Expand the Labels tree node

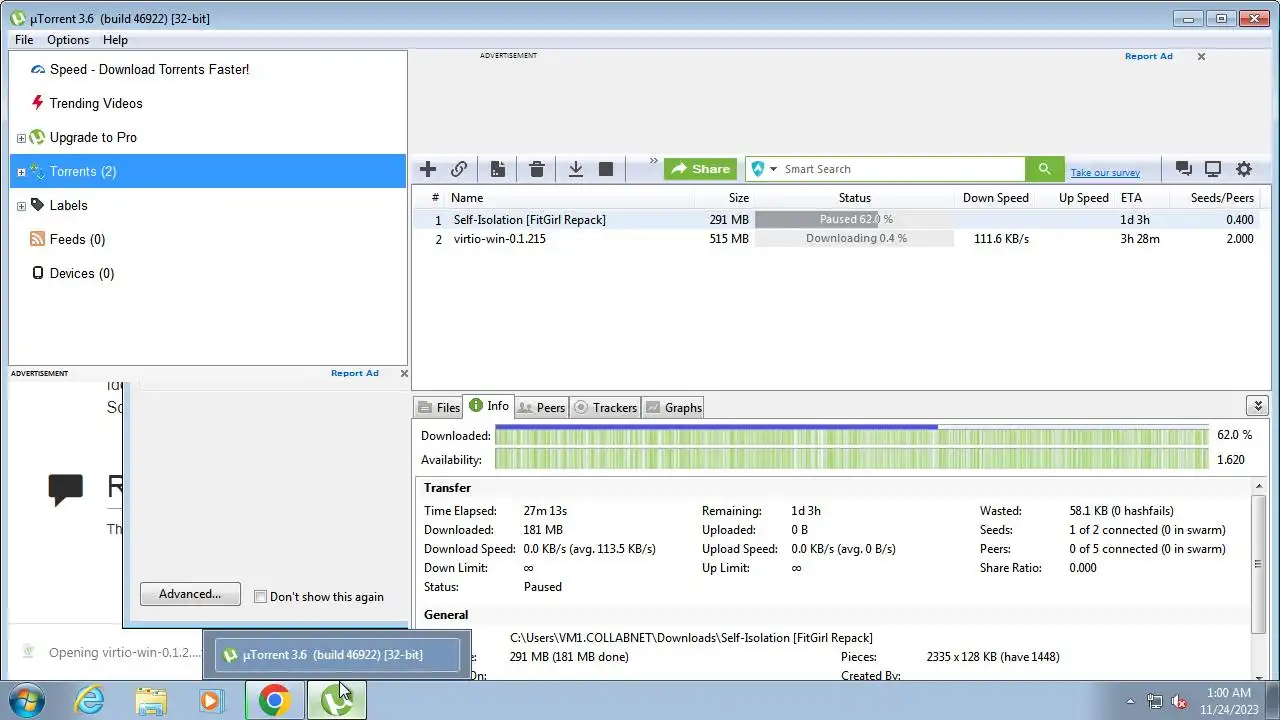click(21, 206)
